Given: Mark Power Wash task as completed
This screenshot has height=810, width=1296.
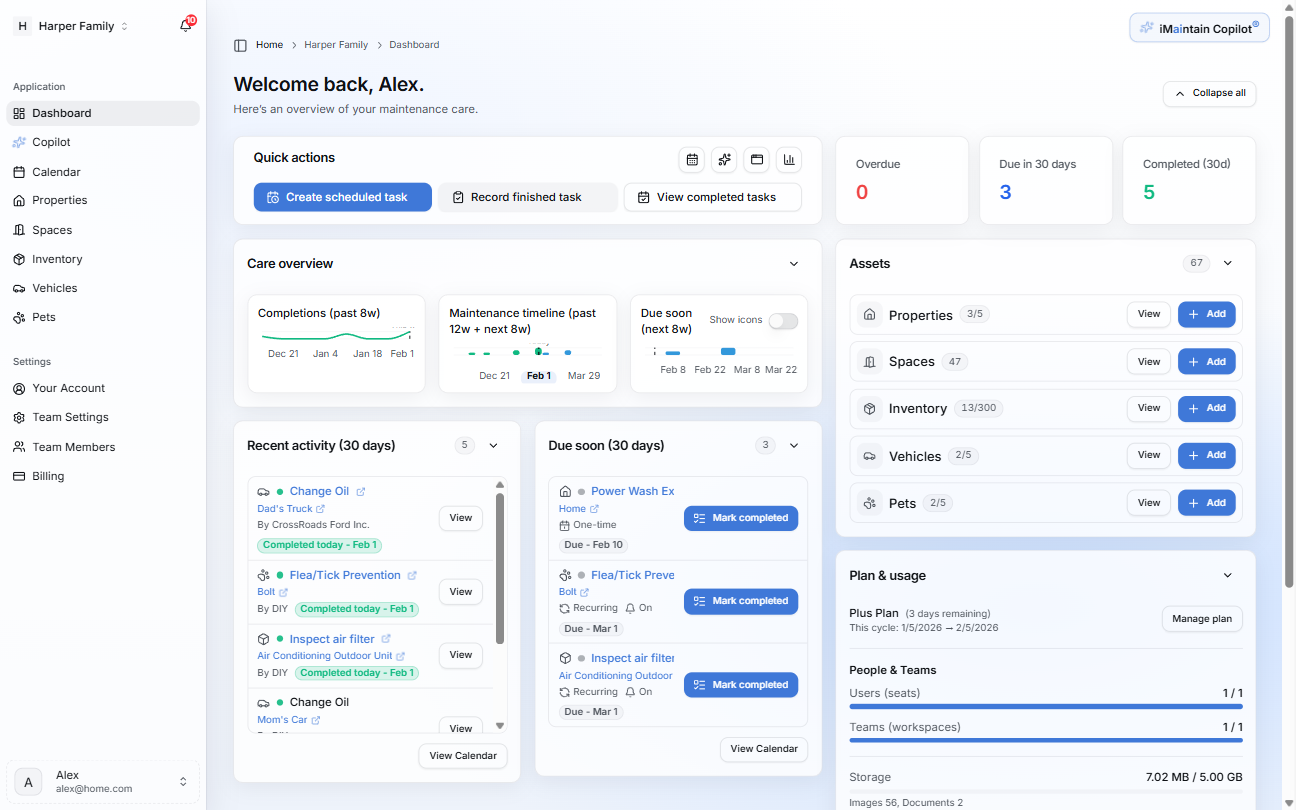Looking at the screenshot, I should pyautogui.click(x=741, y=518).
